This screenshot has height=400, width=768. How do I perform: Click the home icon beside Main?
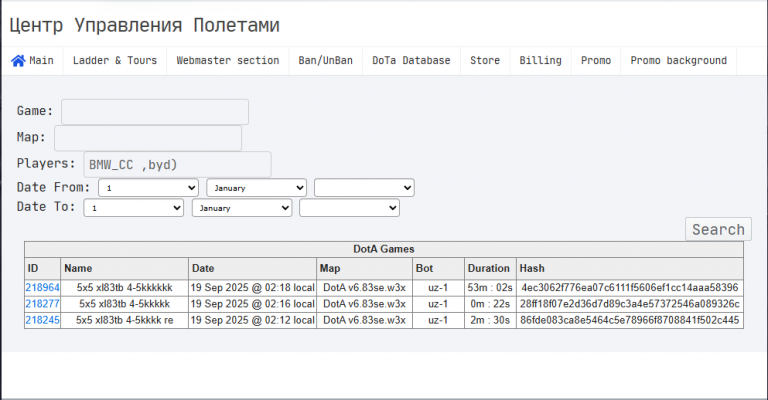[18, 61]
